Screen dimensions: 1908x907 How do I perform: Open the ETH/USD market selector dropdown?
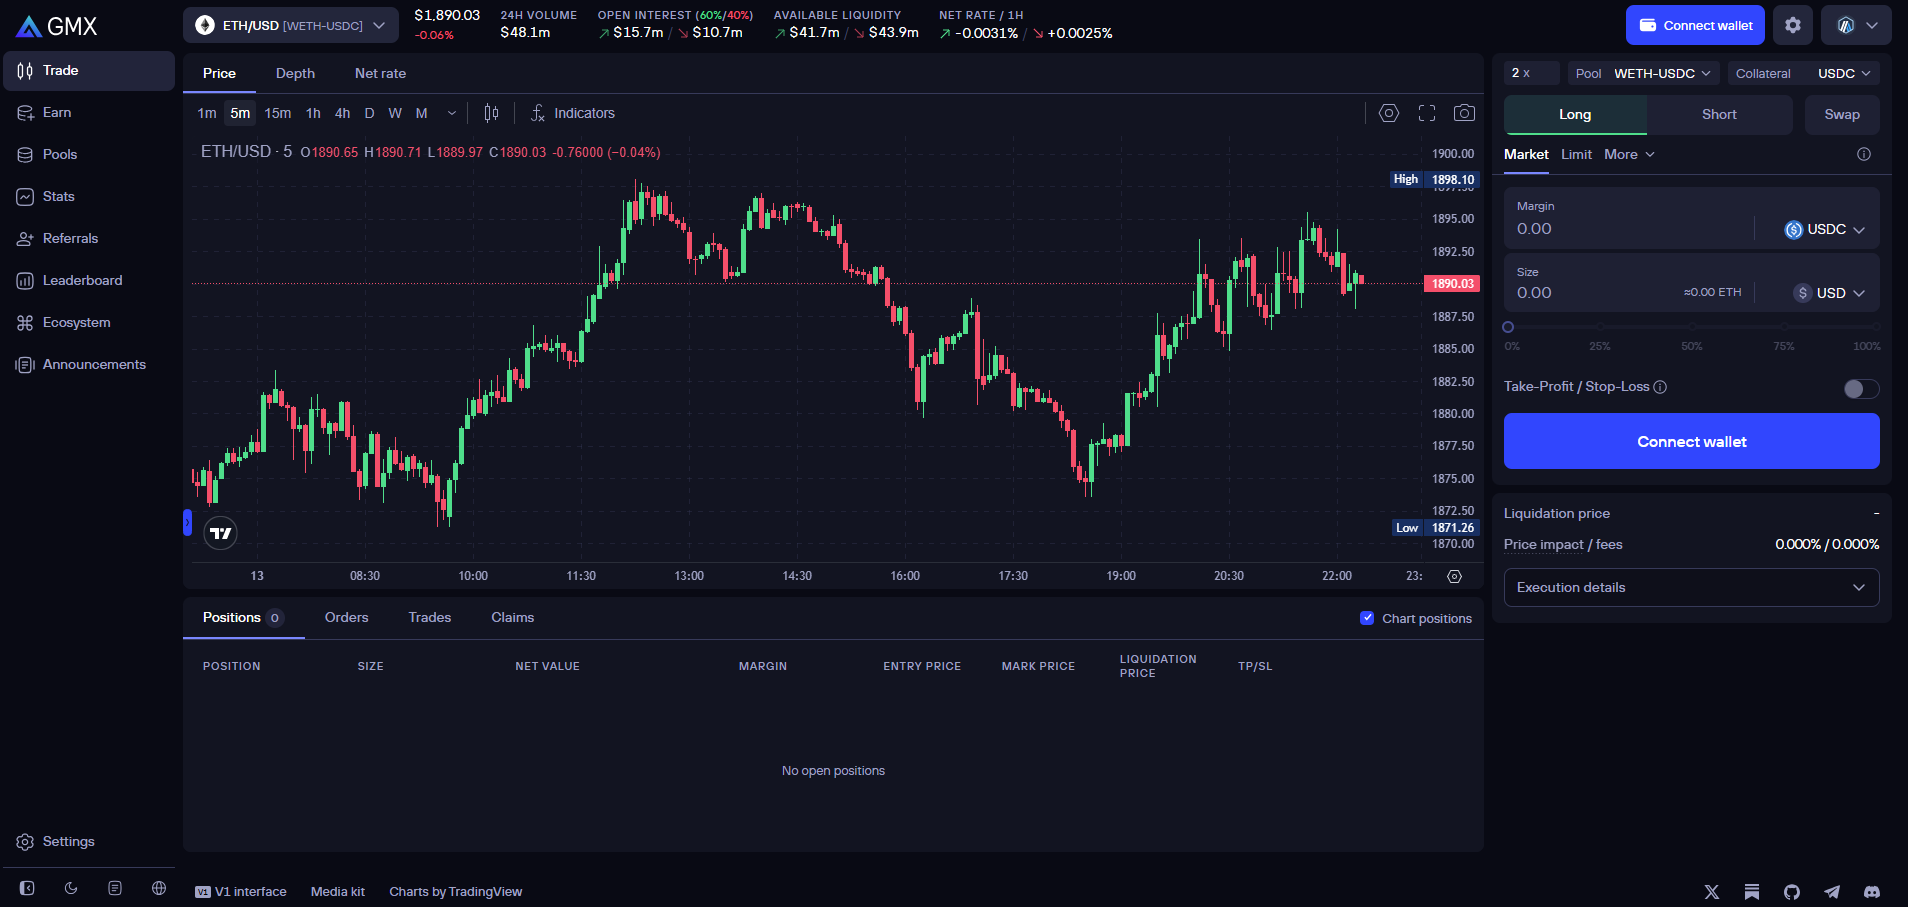[x=290, y=25]
